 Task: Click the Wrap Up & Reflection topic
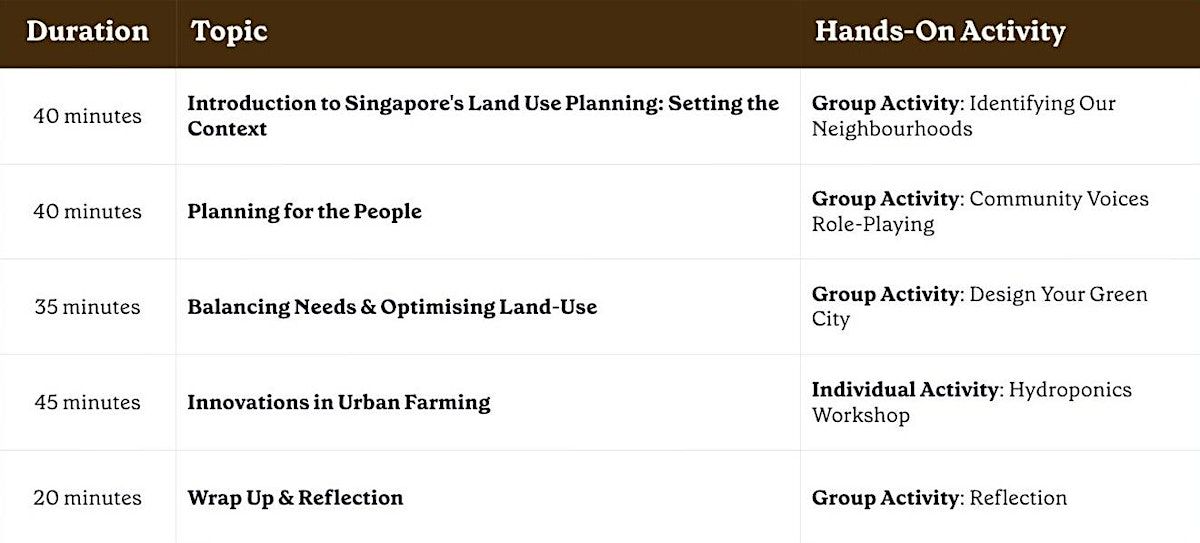295,498
